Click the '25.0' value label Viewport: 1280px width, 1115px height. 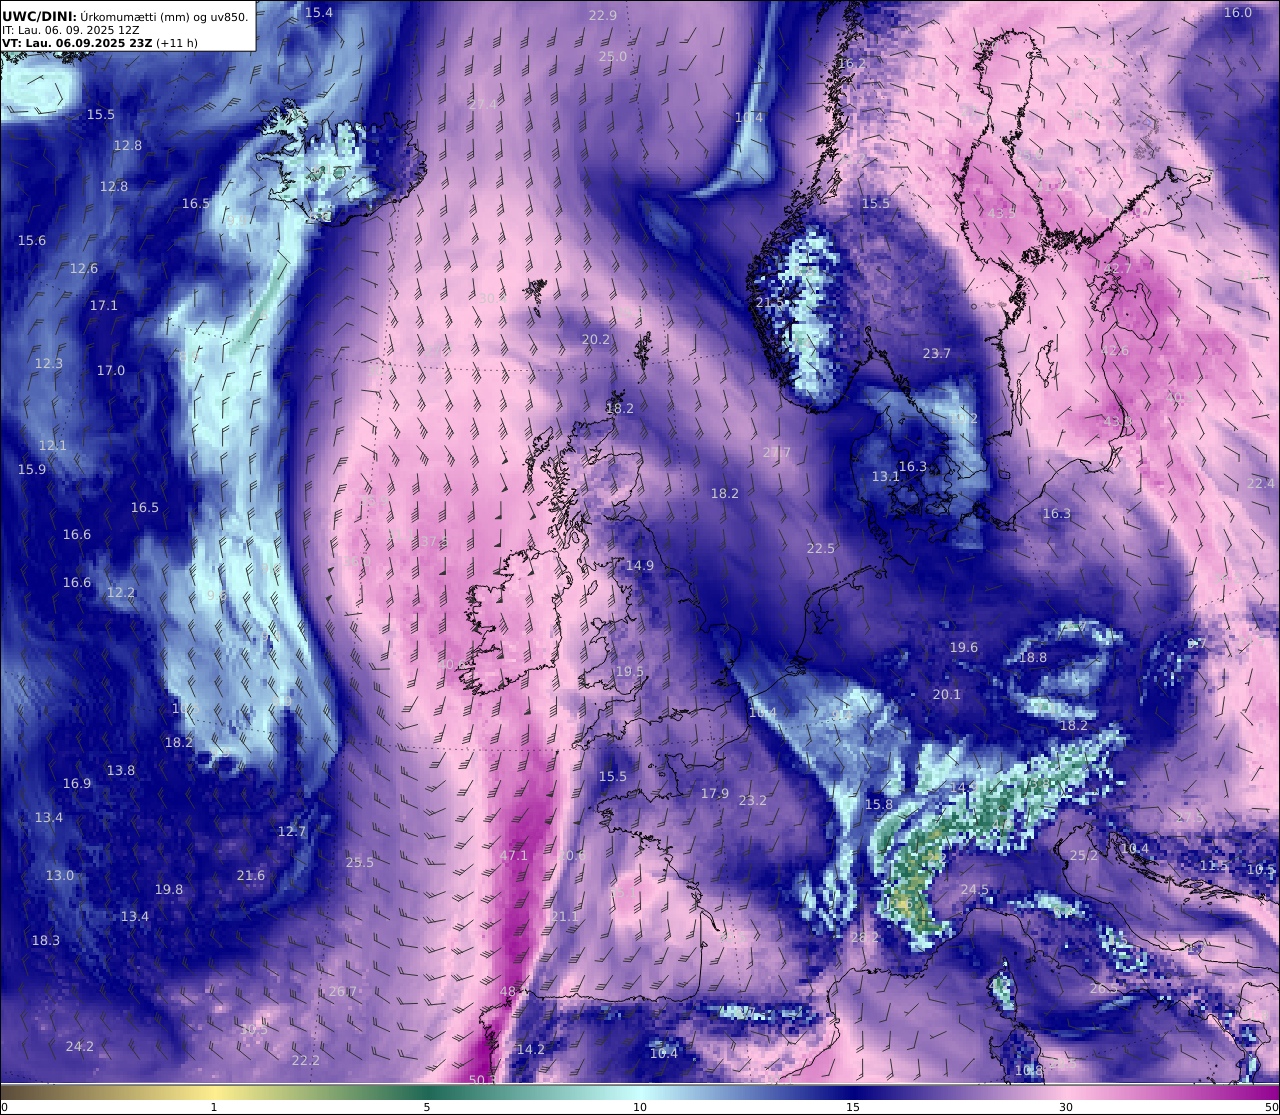click(x=613, y=57)
